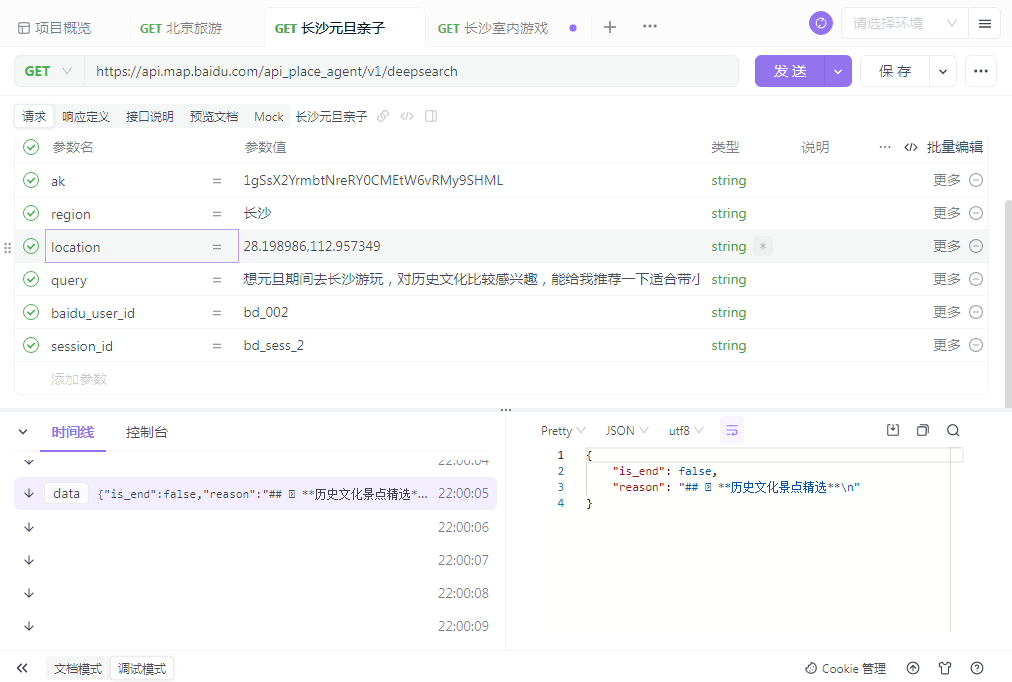Viewport: 1012px width, 682px height.
Task: Edit the request URL field
Action: tap(411, 71)
